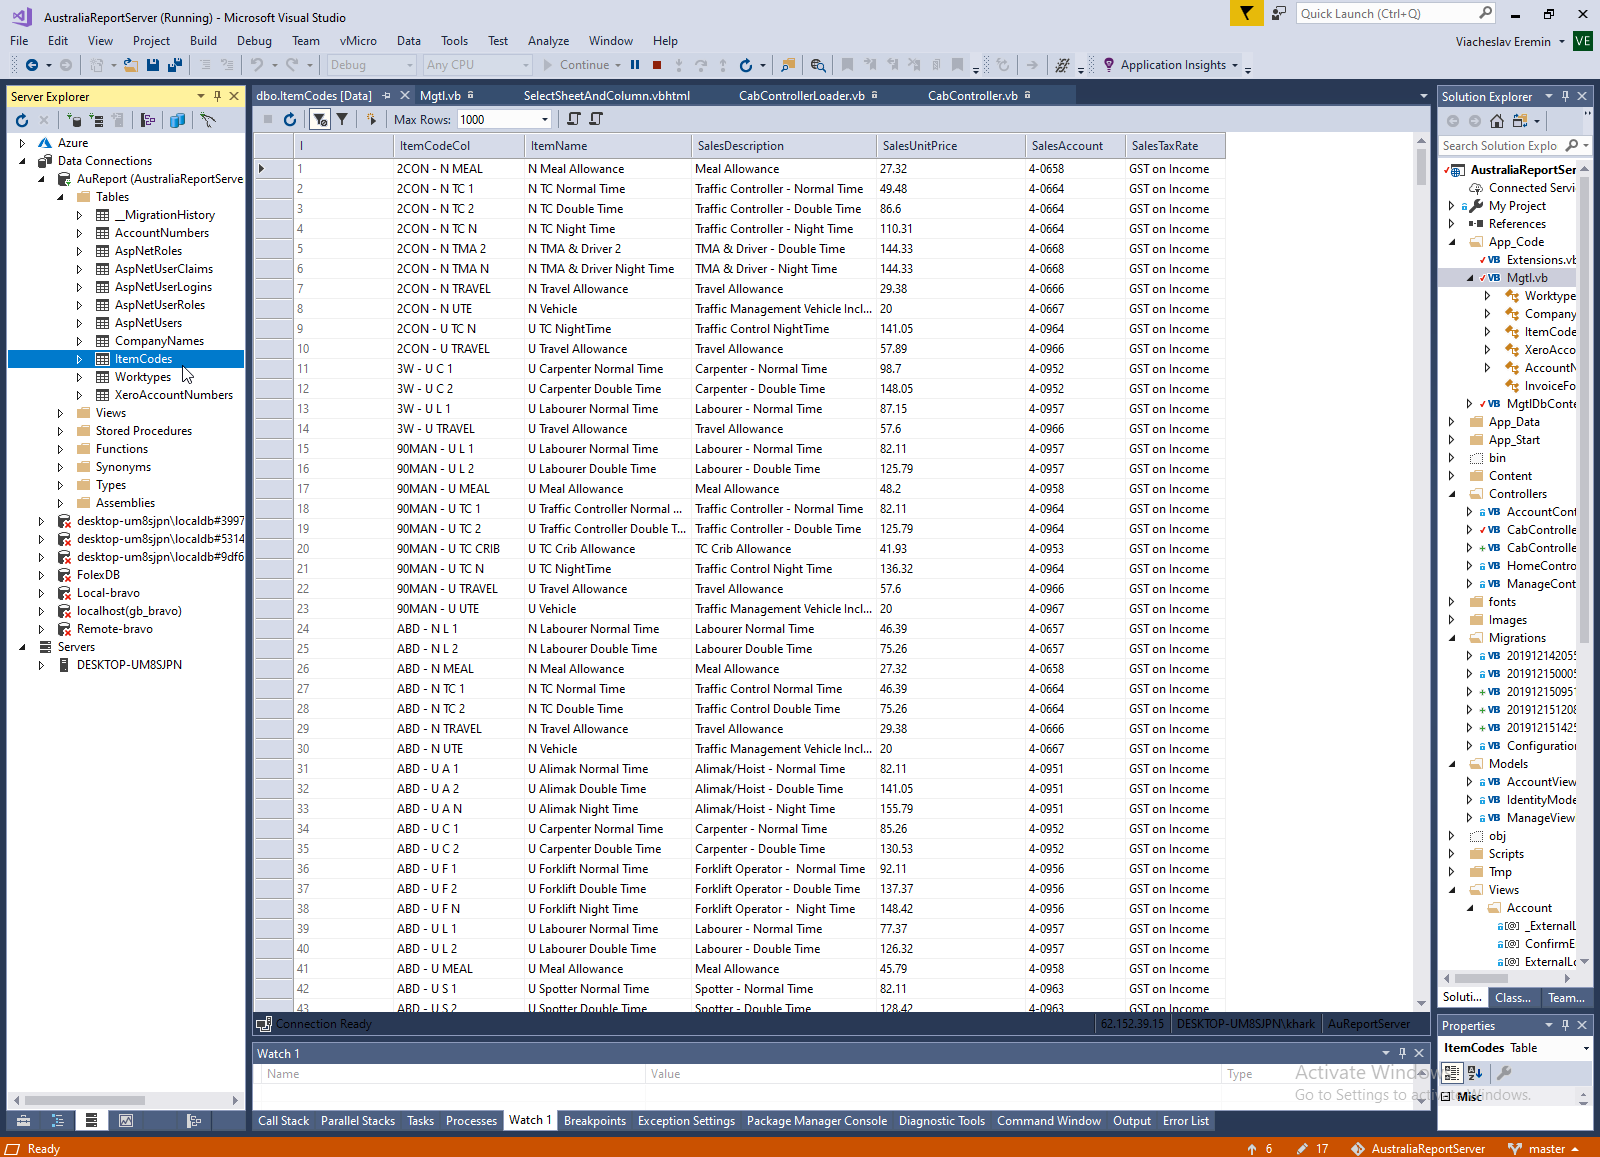
Task: Toggle pin on dbo.ItemCodes tab
Action: point(386,96)
